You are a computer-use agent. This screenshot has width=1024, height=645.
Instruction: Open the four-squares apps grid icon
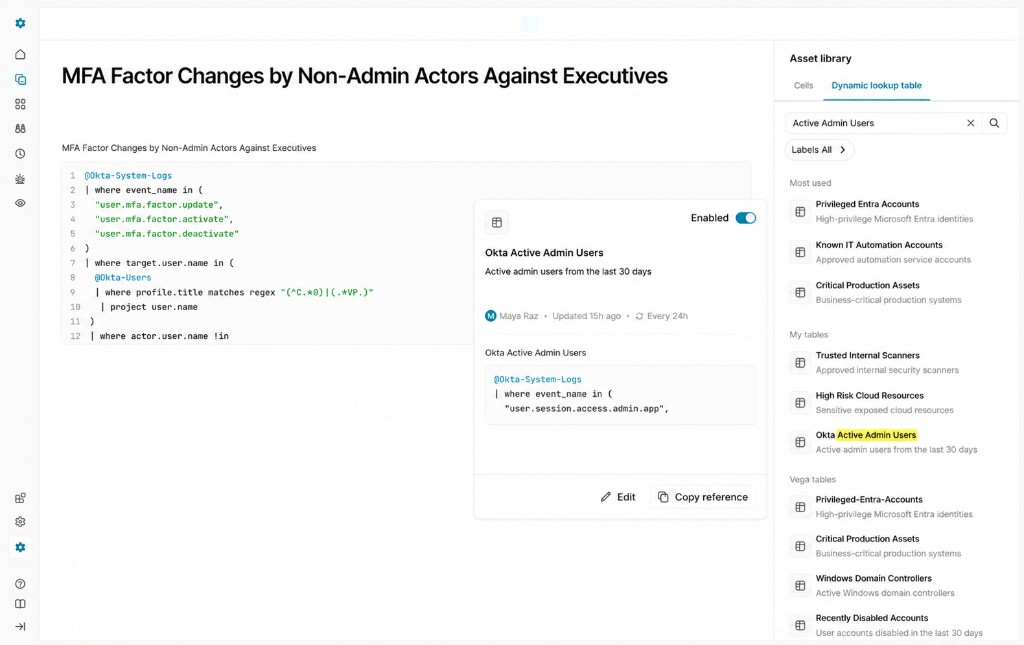(20, 104)
